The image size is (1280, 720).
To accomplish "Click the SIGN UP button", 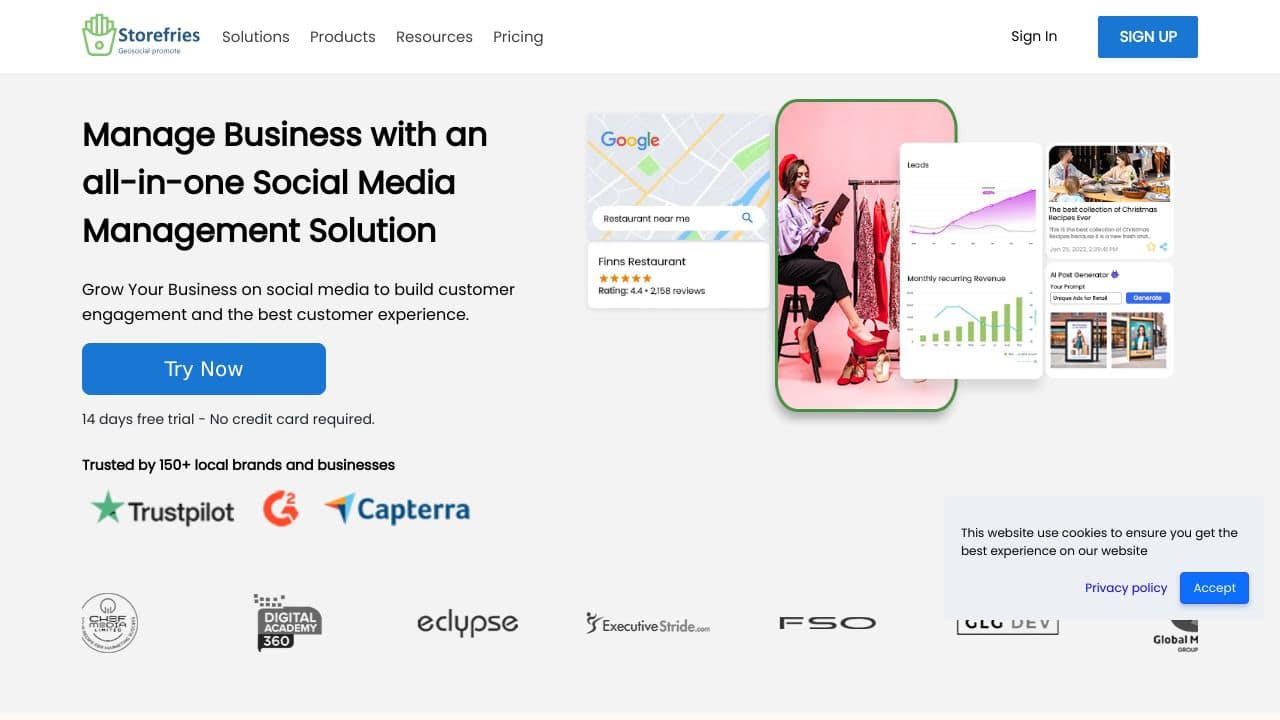I will click(1148, 37).
